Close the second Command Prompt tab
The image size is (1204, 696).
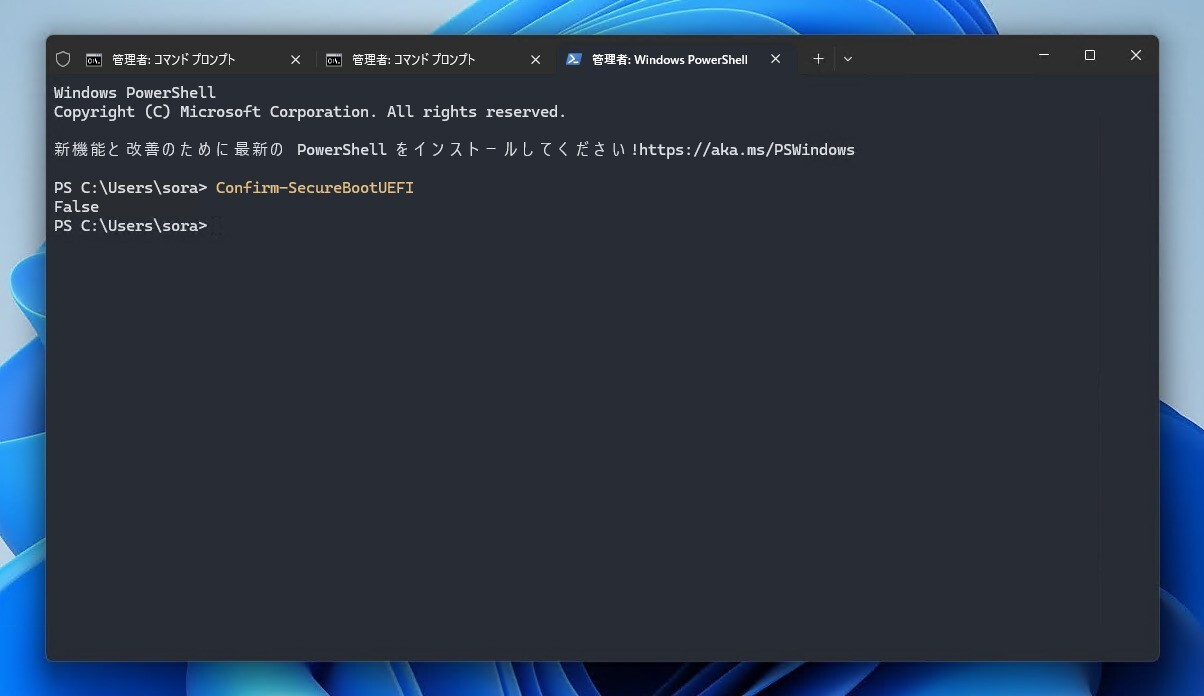coord(535,59)
